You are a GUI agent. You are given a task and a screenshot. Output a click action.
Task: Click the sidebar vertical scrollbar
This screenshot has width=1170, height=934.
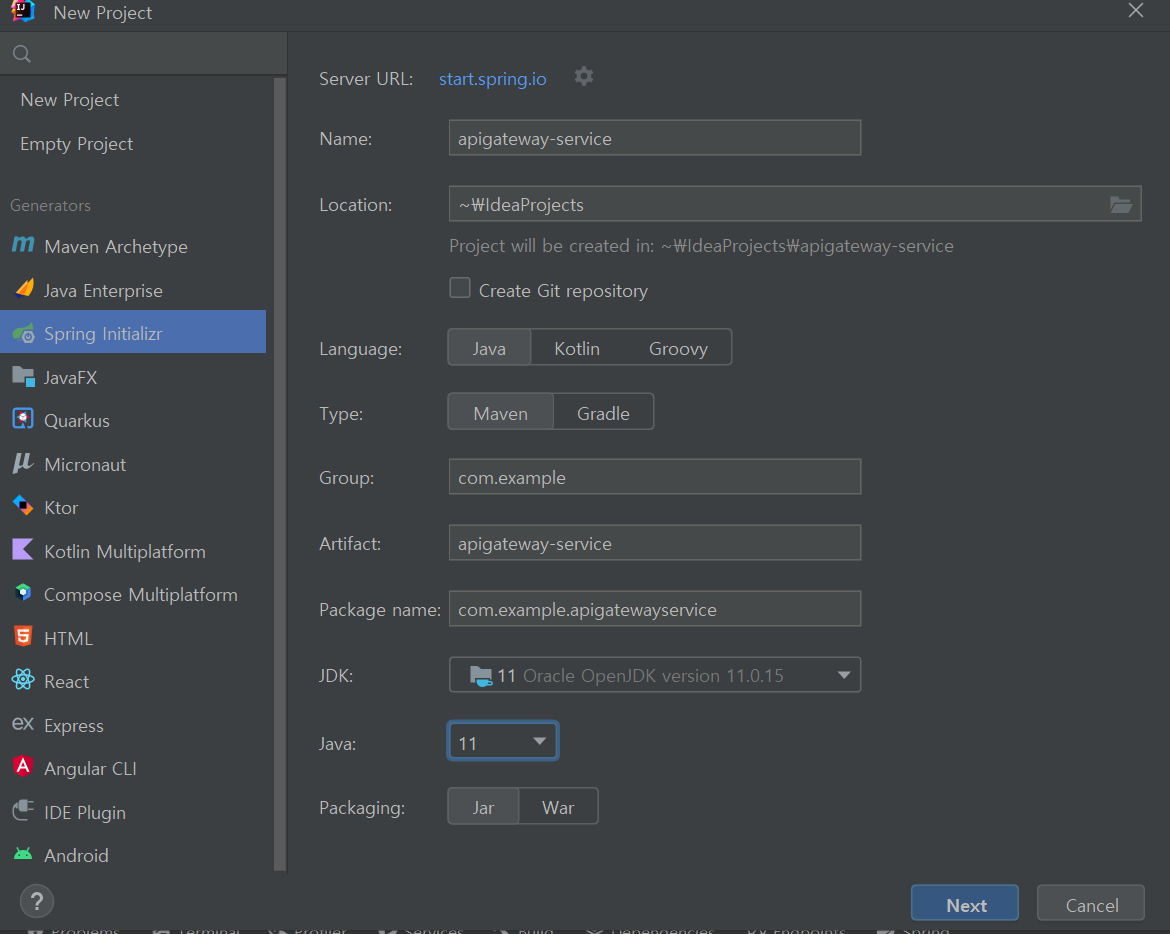(280, 474)
